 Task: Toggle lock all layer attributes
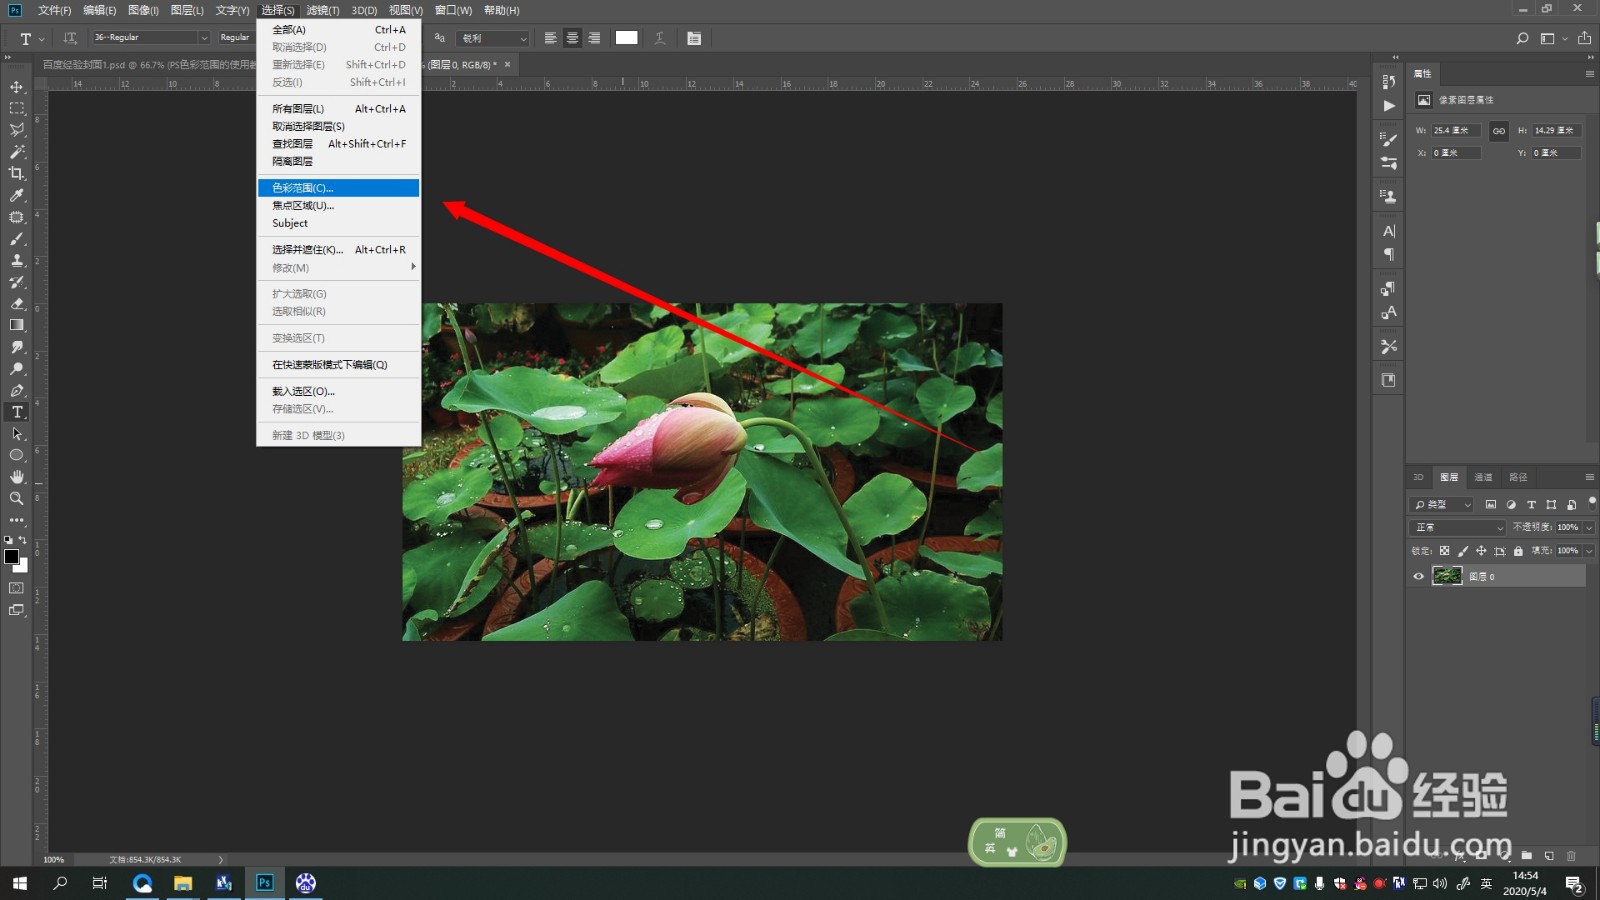tap(1518, 551)
